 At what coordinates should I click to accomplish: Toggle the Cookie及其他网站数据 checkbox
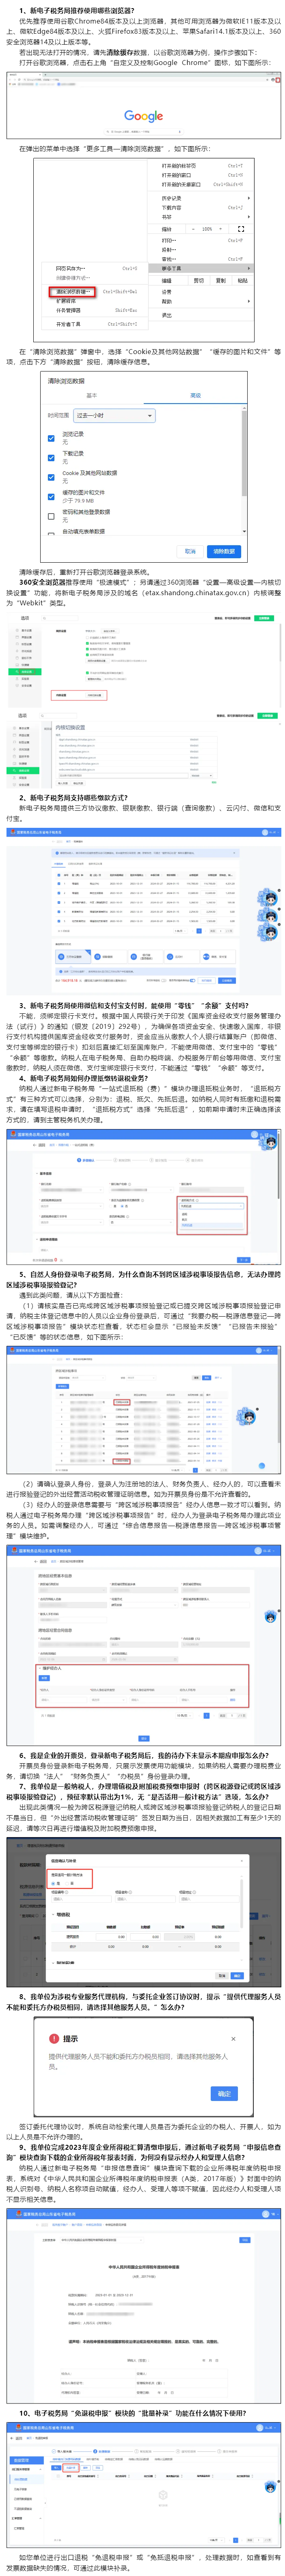coord(51,477)
